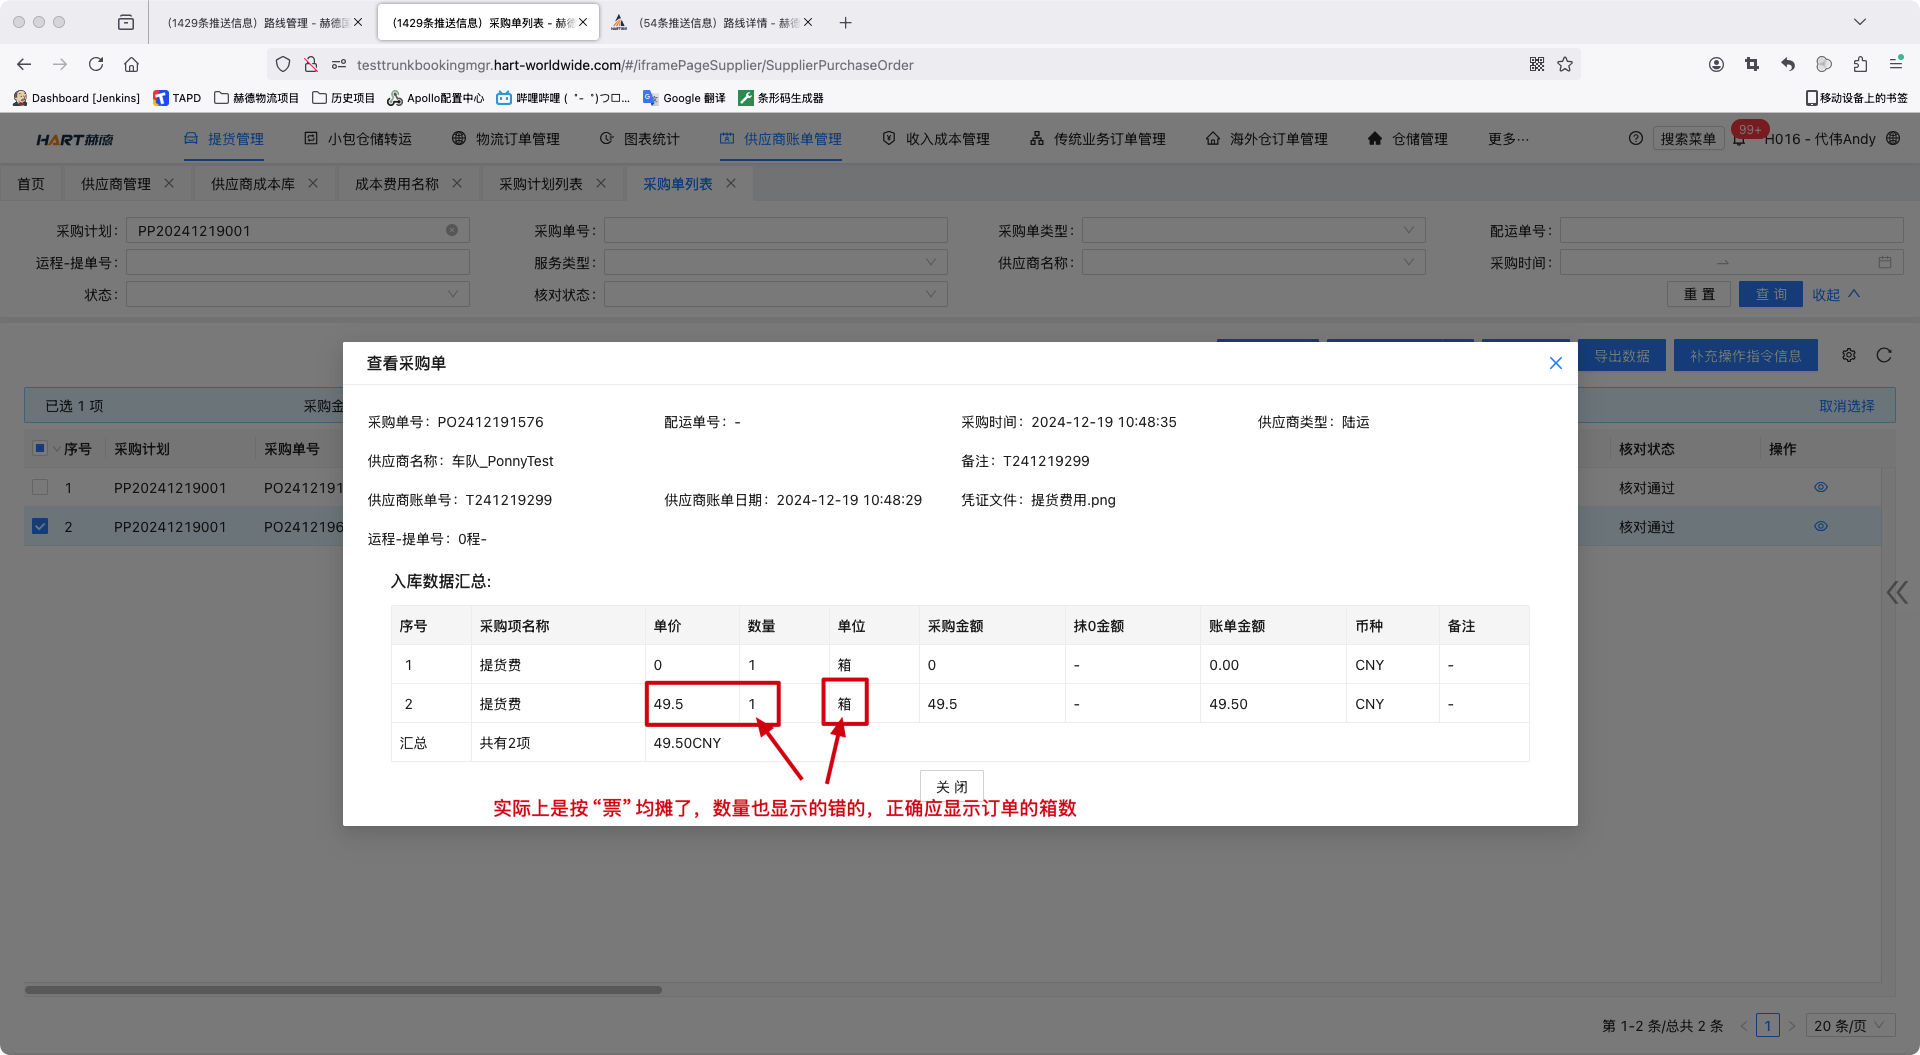
Task: Click the horizontal scrollbar under table
Action: (343, 990)
